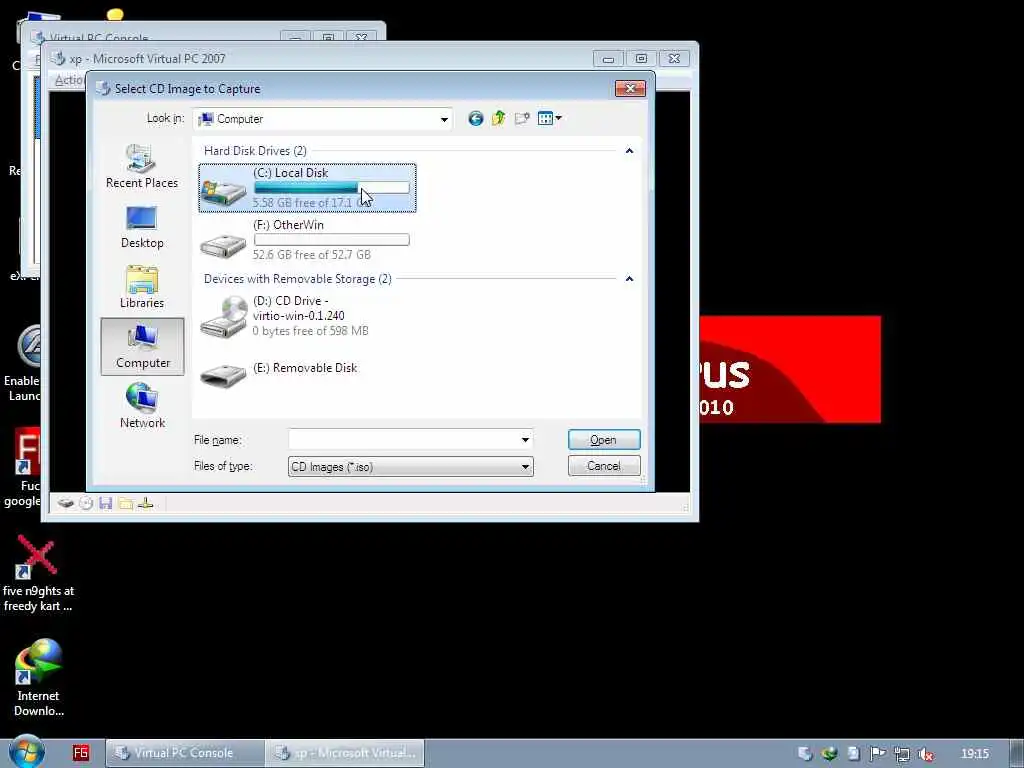Select Computer in places sidebar
The height and width of the screenshot is (768, 1024).
142,347
